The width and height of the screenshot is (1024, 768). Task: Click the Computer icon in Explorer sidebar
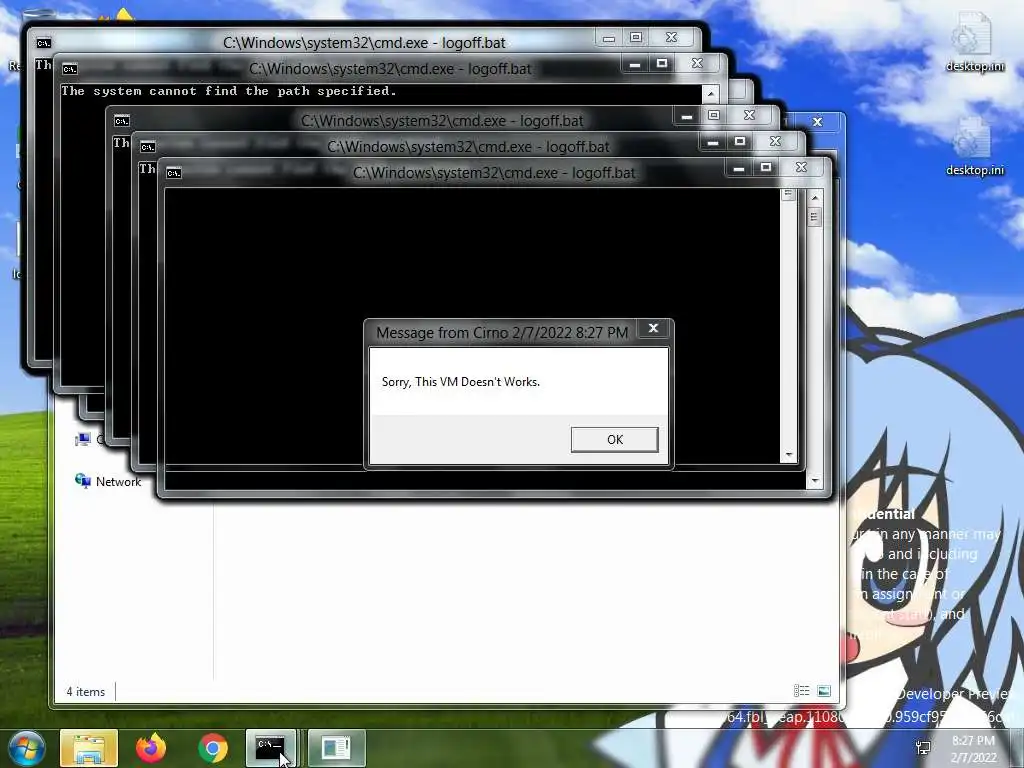82,440
